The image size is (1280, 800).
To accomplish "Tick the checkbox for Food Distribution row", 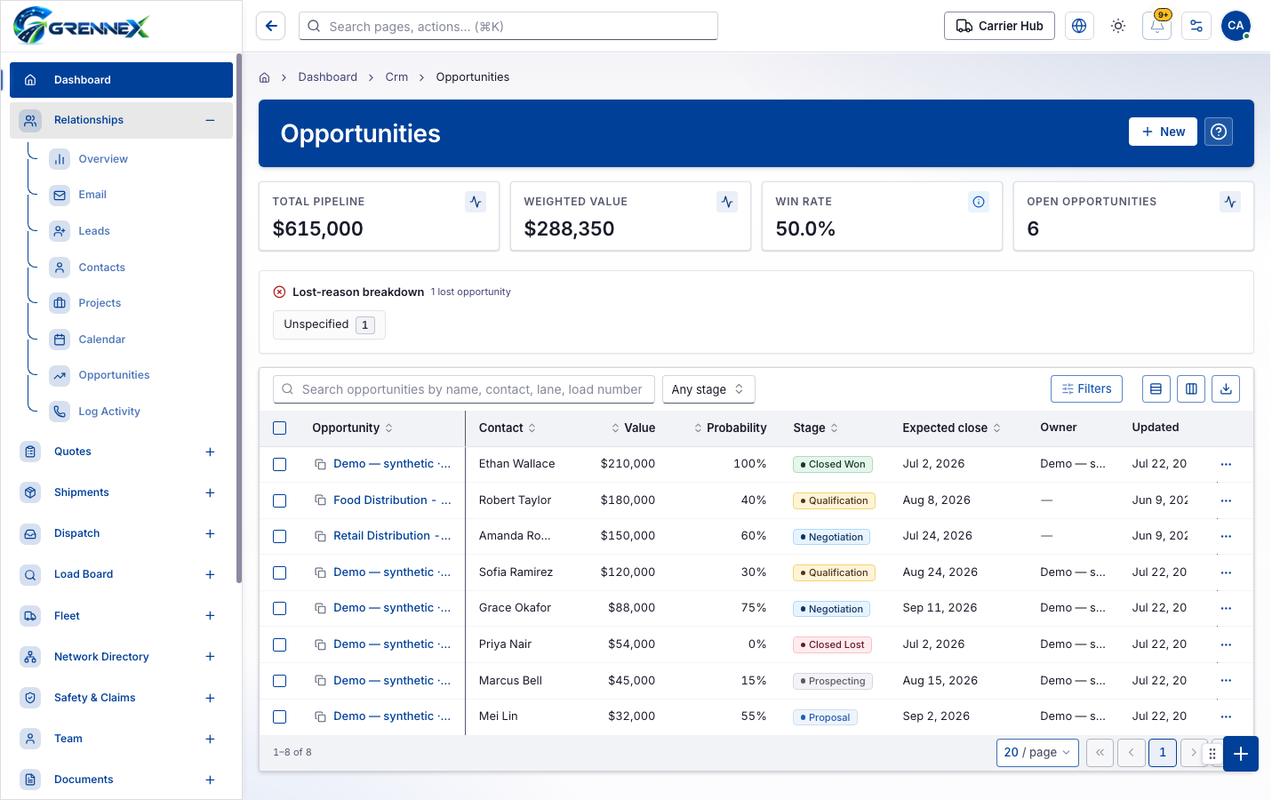I will (x=280, y=500).
